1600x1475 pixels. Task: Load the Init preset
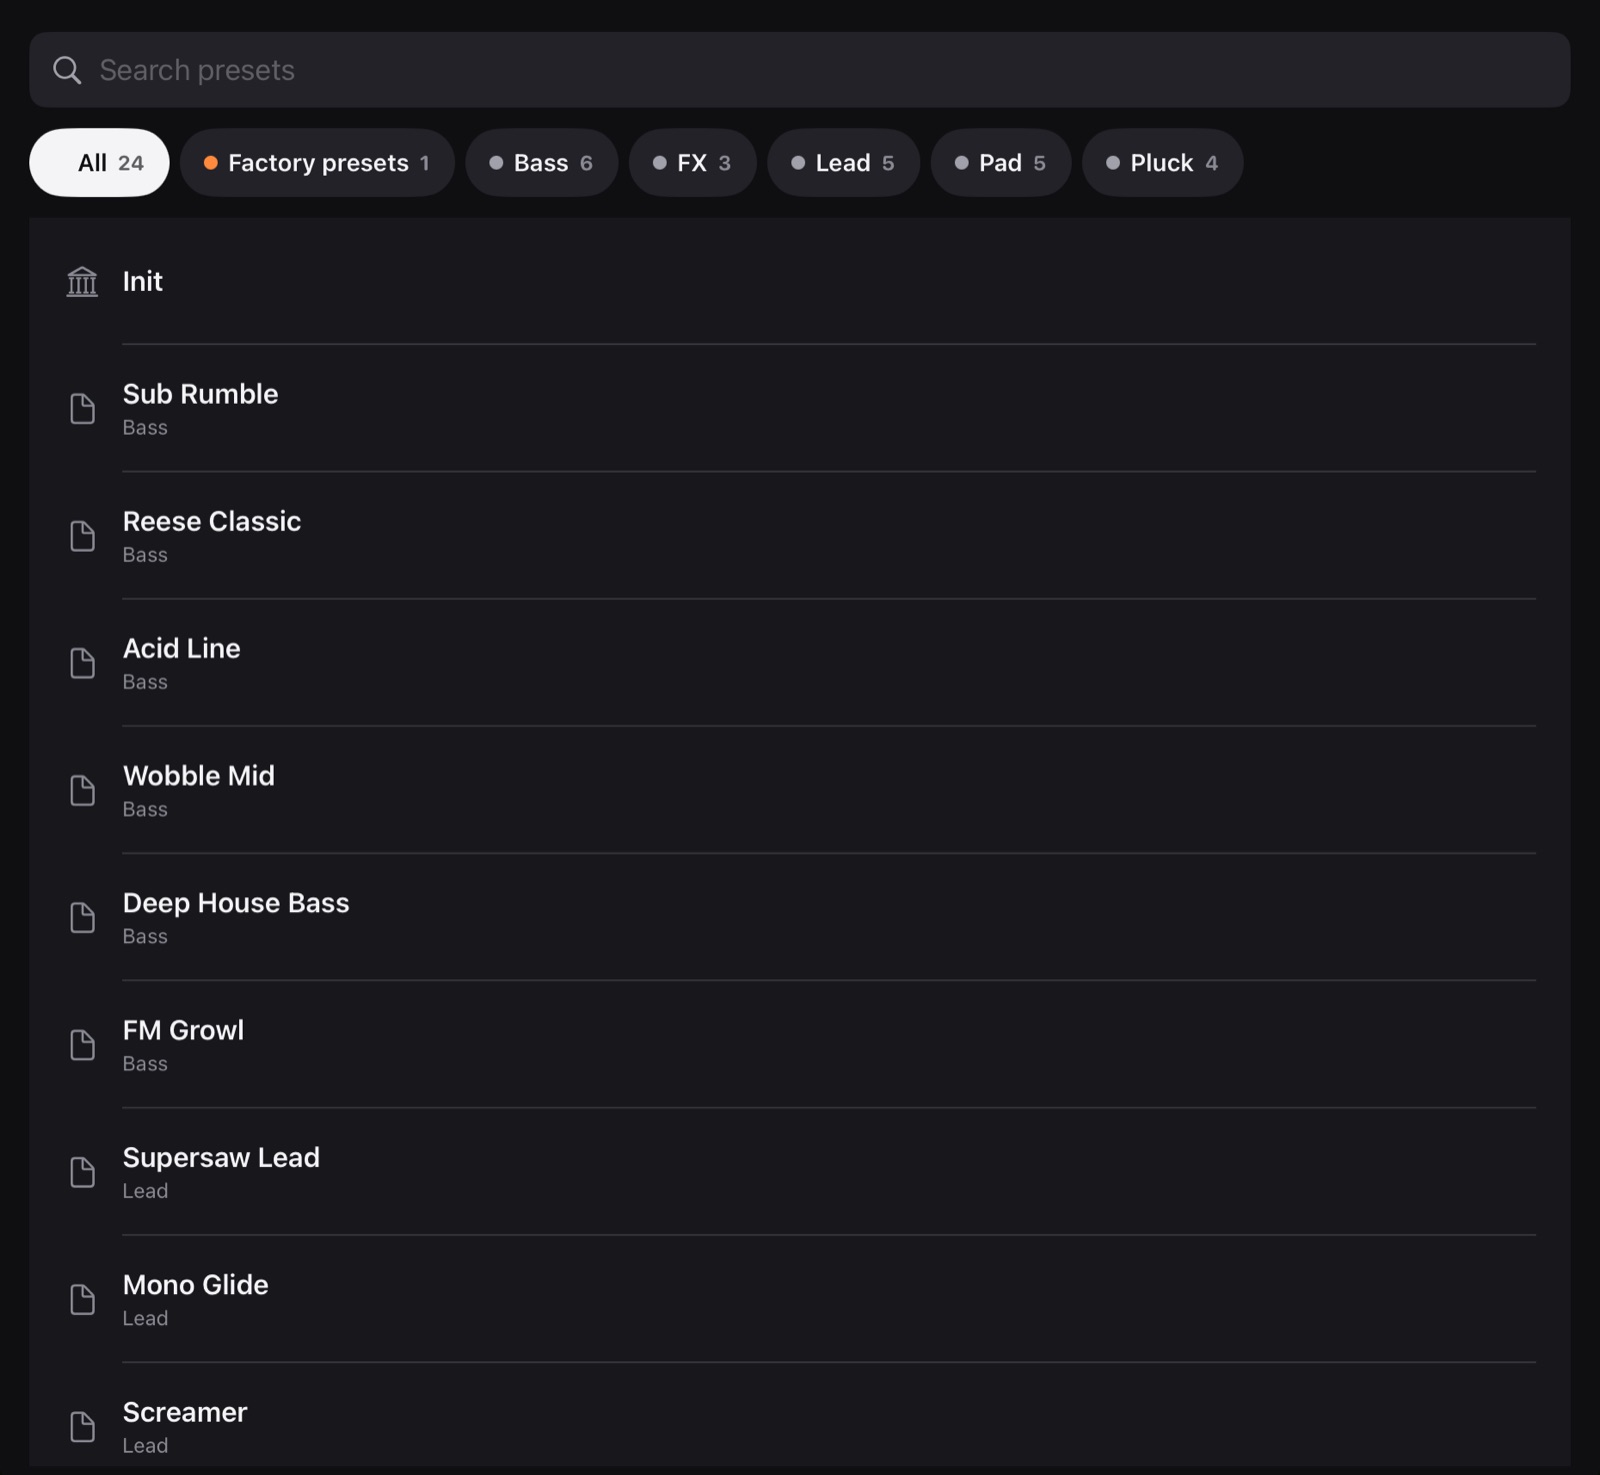pyautogui.click(x=799, y=281)
